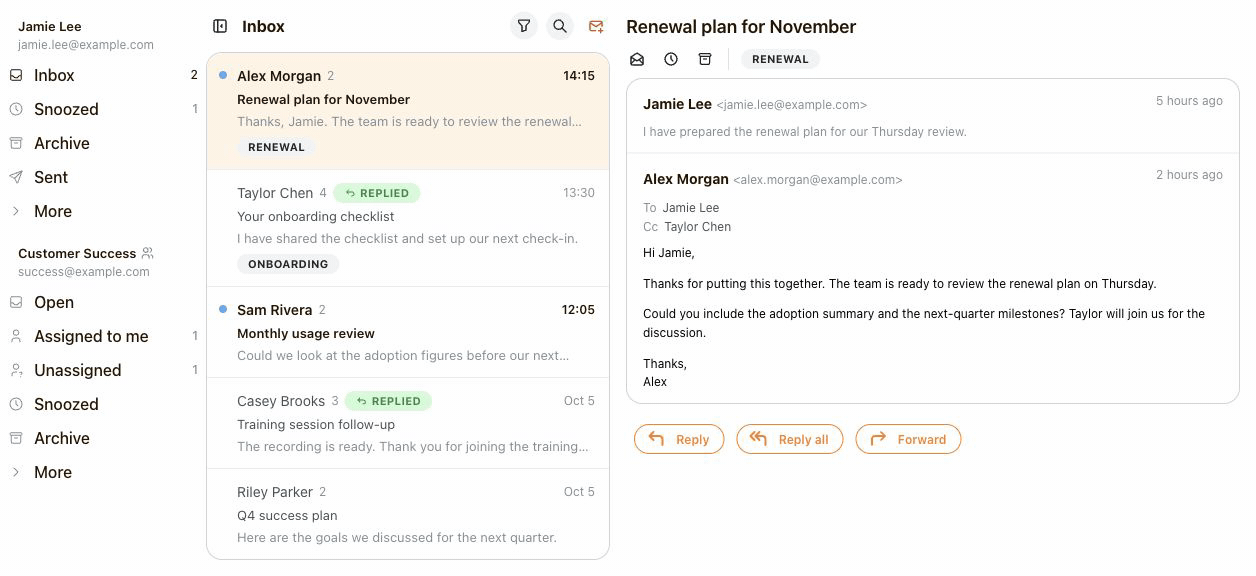Click the Unassigned person icon
Viewport: 1256px width, 576px height.
tap(16, 370)
